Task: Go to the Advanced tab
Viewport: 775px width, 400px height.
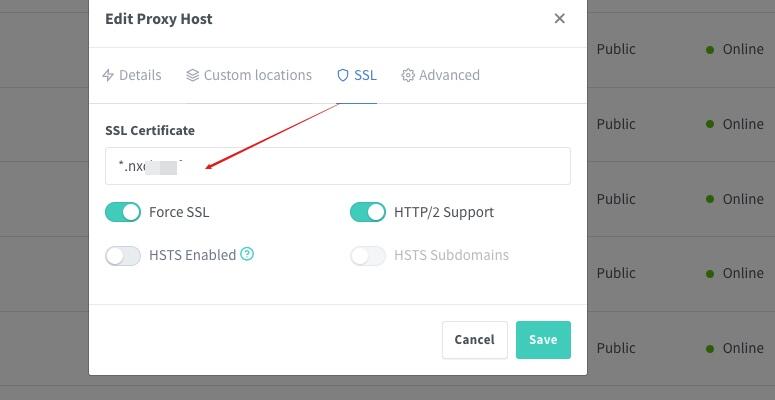Action: [x=440, y=75]
